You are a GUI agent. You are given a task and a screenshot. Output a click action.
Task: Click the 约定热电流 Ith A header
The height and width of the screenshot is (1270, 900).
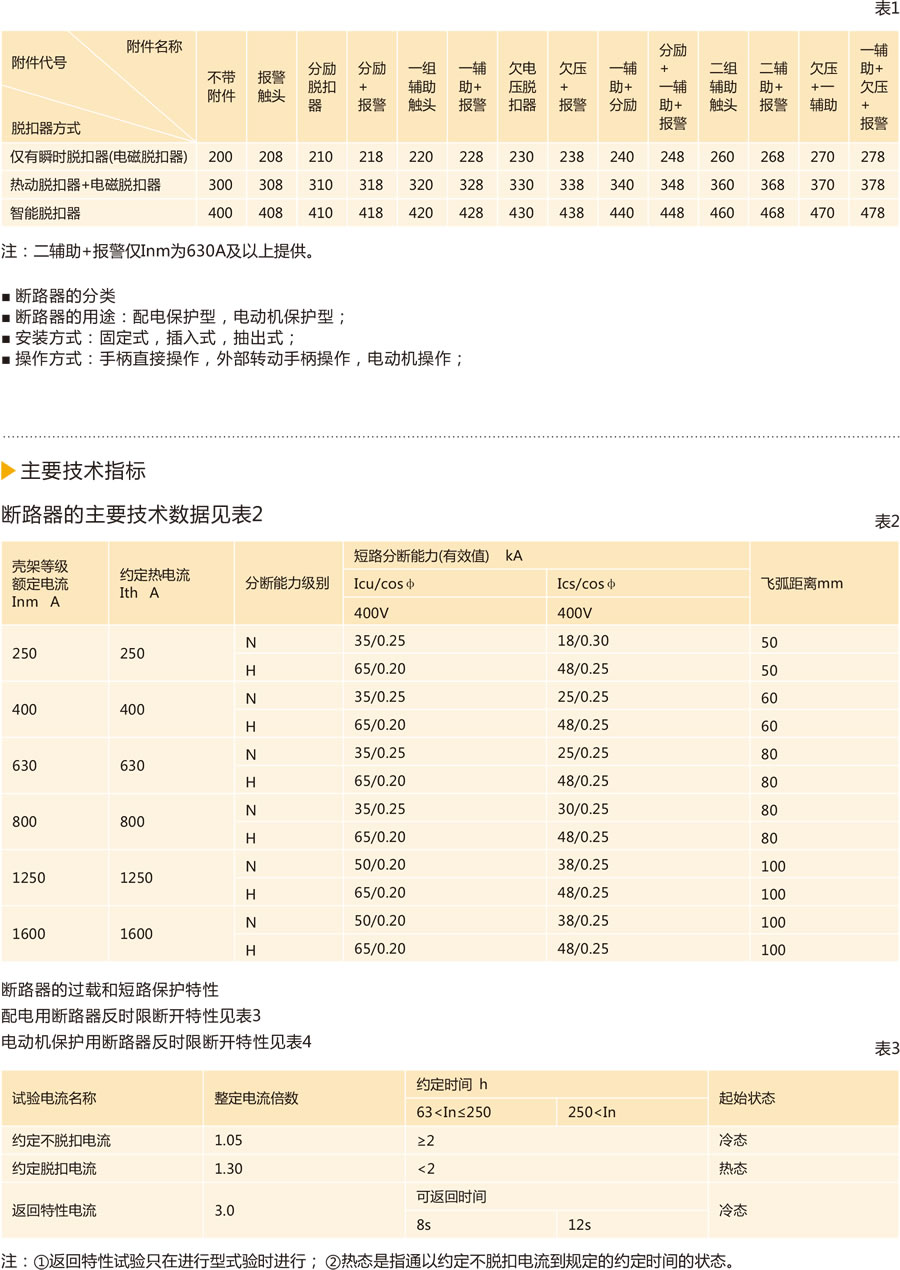(155, 583)
